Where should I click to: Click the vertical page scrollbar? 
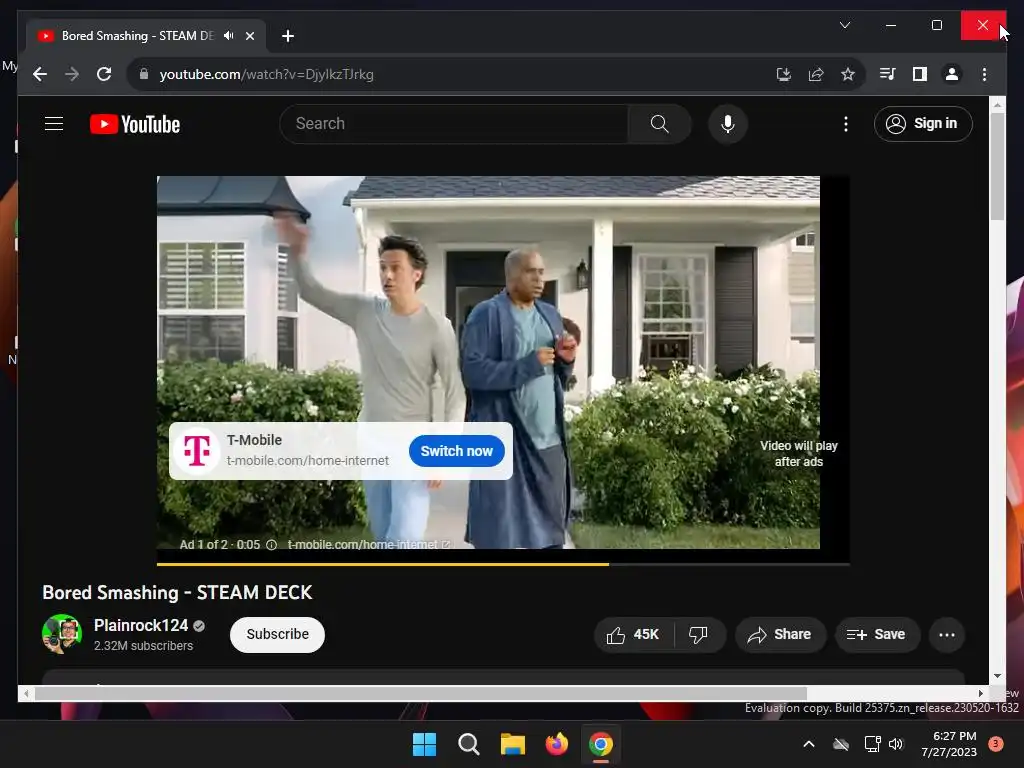[997, 165]
